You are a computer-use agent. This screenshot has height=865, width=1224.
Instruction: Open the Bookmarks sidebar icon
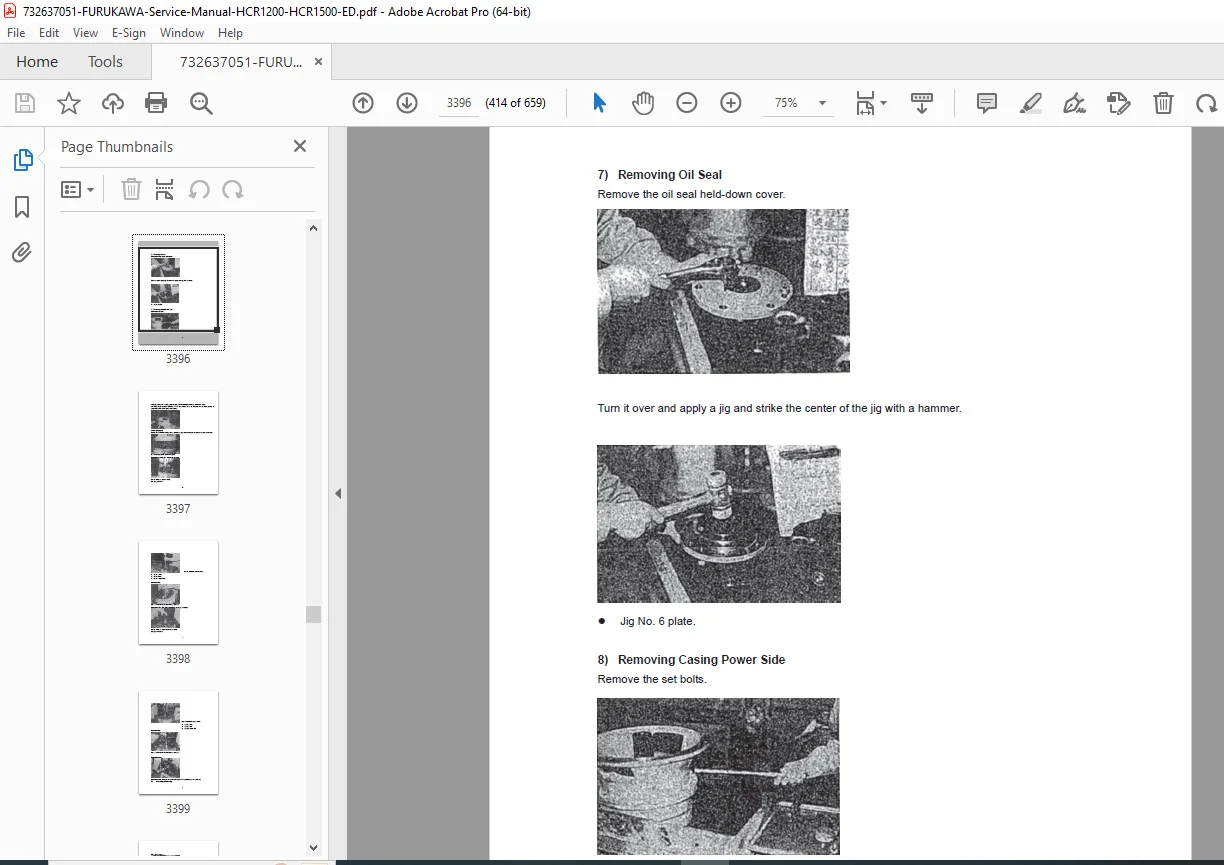pyautogui.click(x=22, y=207)
